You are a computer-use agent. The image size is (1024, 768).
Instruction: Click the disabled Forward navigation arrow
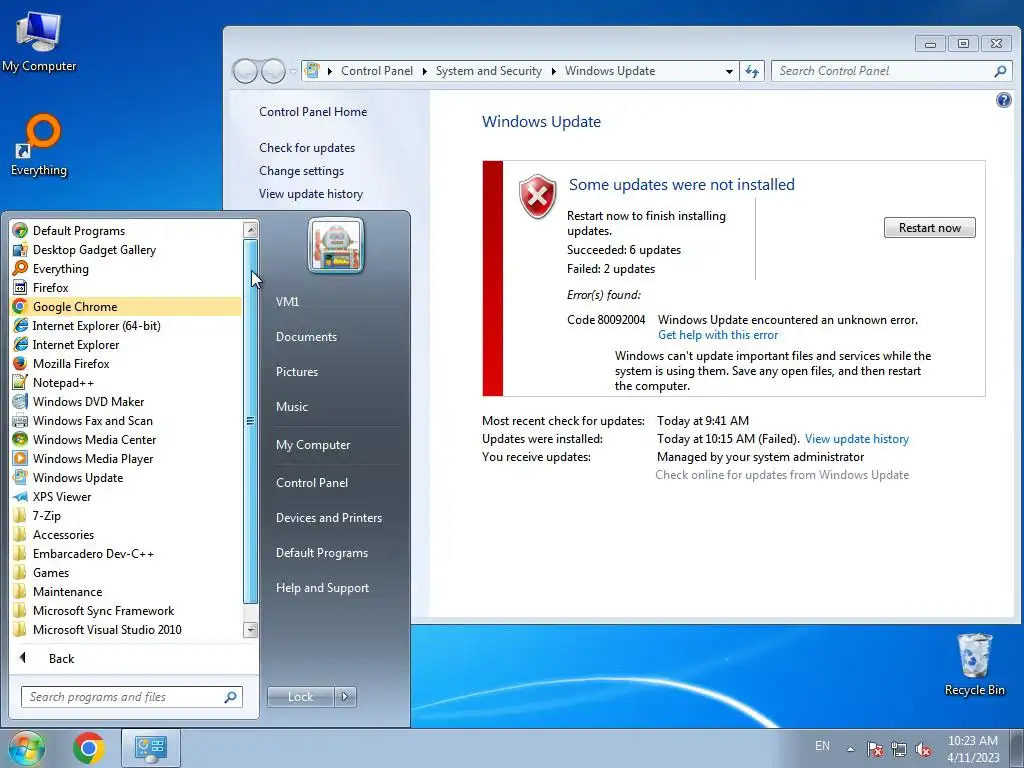(x=274, y=71)
